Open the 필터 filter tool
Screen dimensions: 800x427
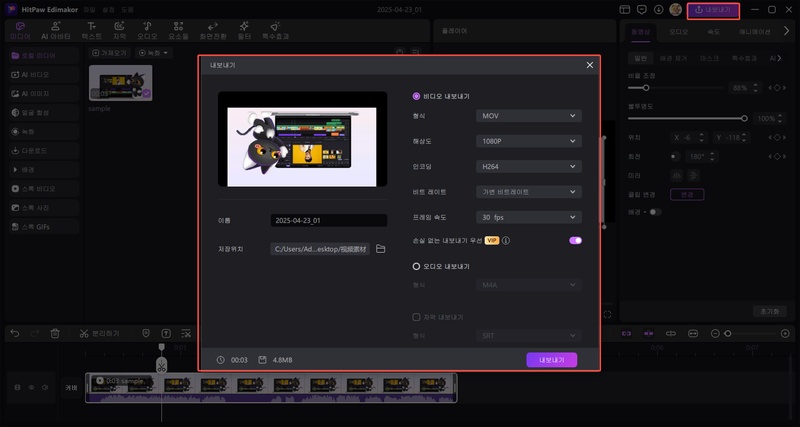(244, 31)
